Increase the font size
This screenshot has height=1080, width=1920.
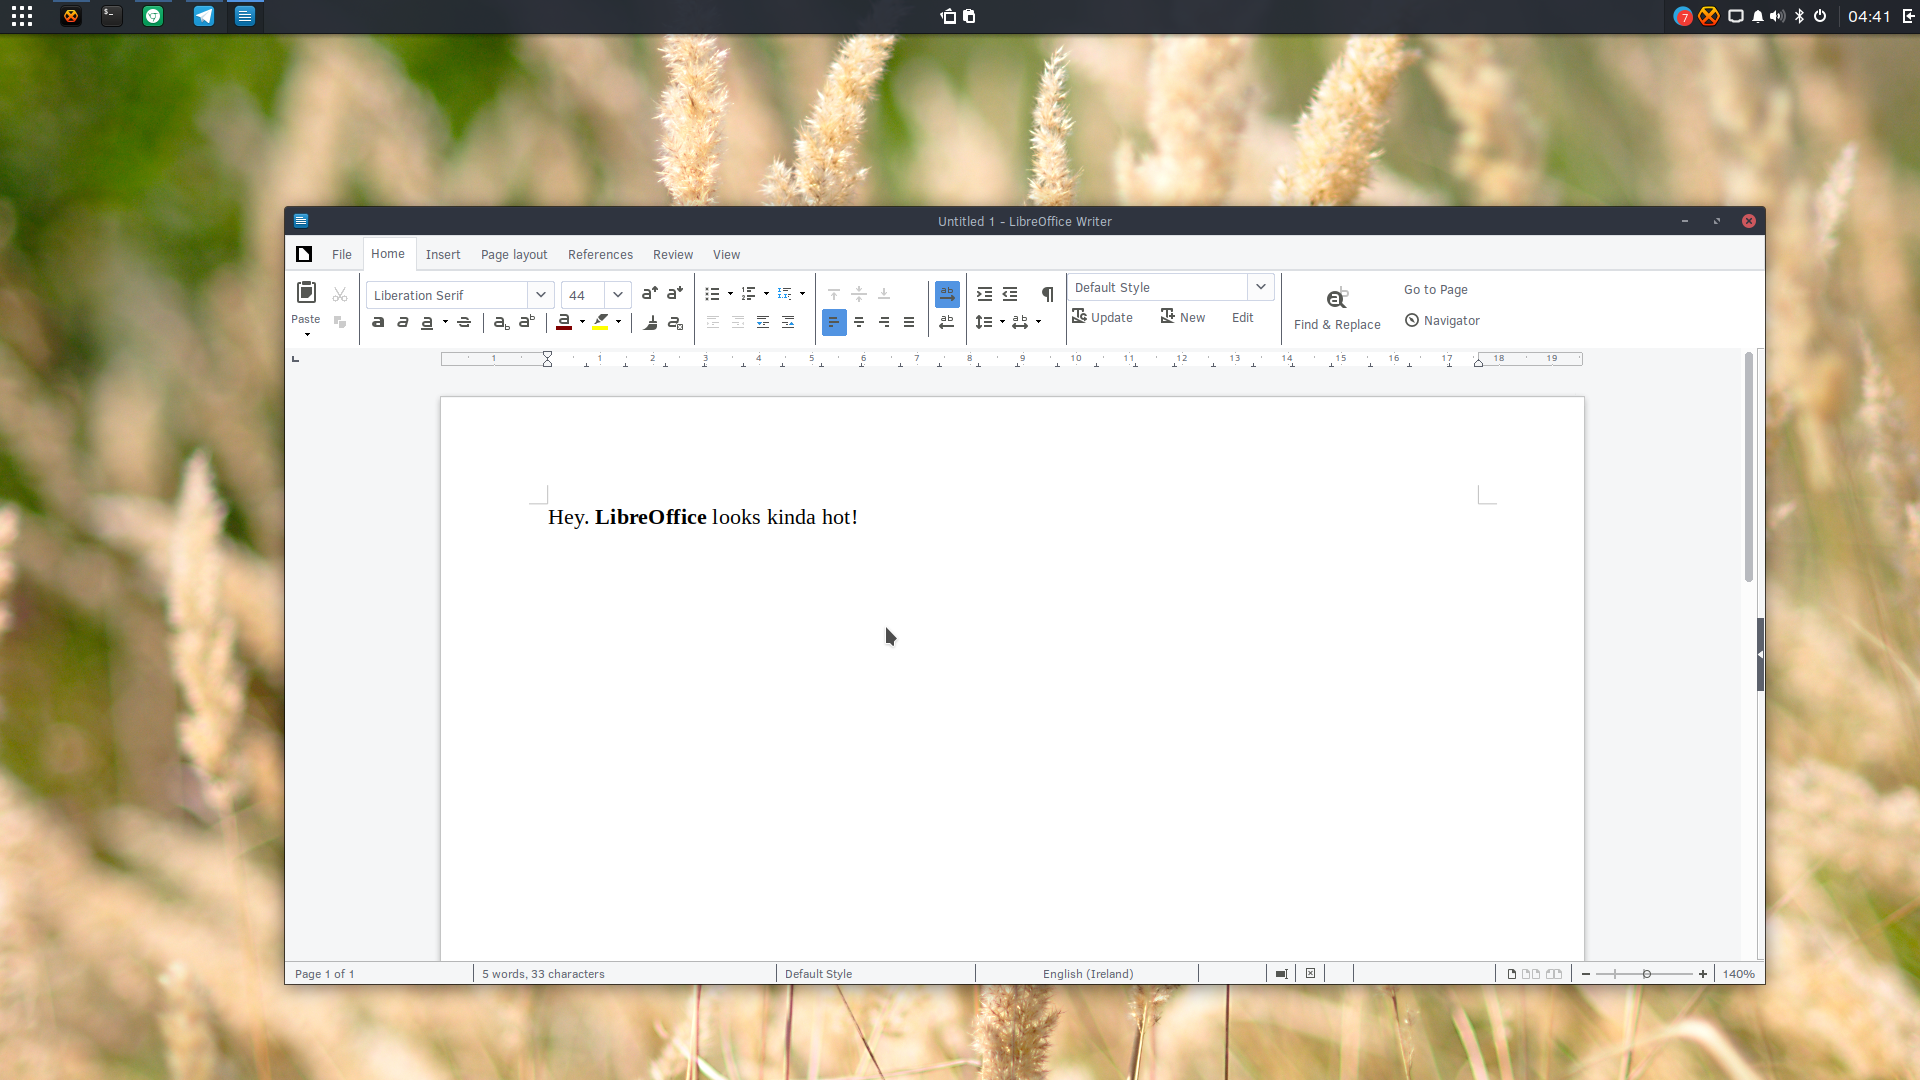tap(650, 293)
